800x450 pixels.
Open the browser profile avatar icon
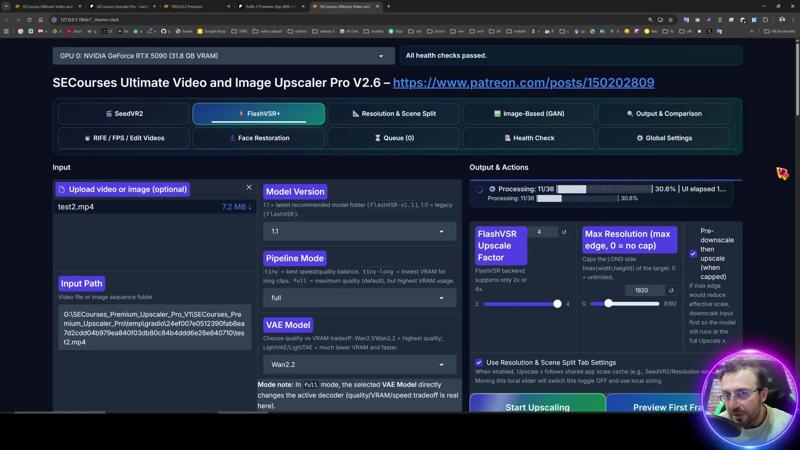[782, 19]
